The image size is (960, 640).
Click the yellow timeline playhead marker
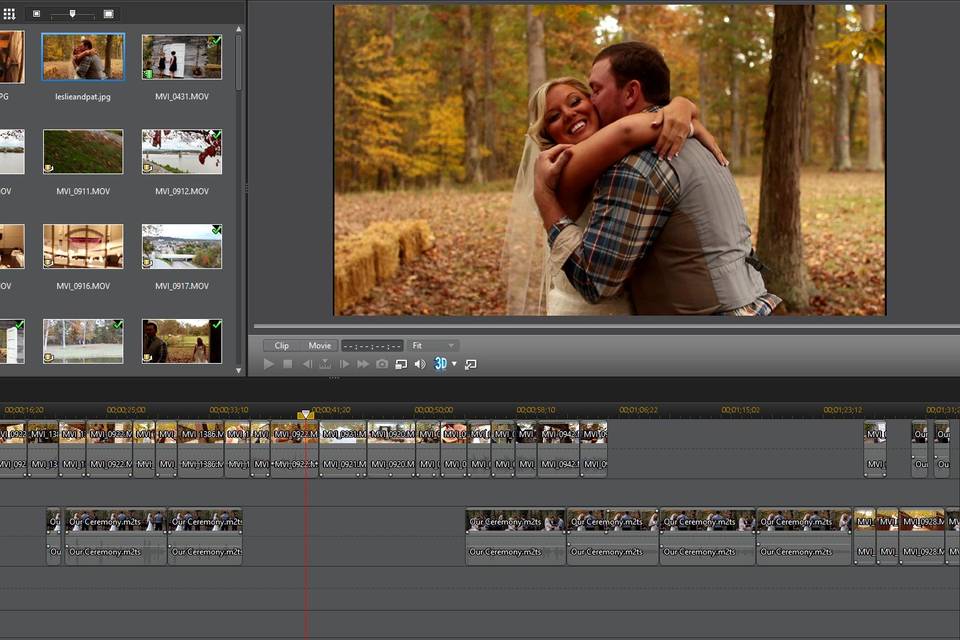point(306,415)
